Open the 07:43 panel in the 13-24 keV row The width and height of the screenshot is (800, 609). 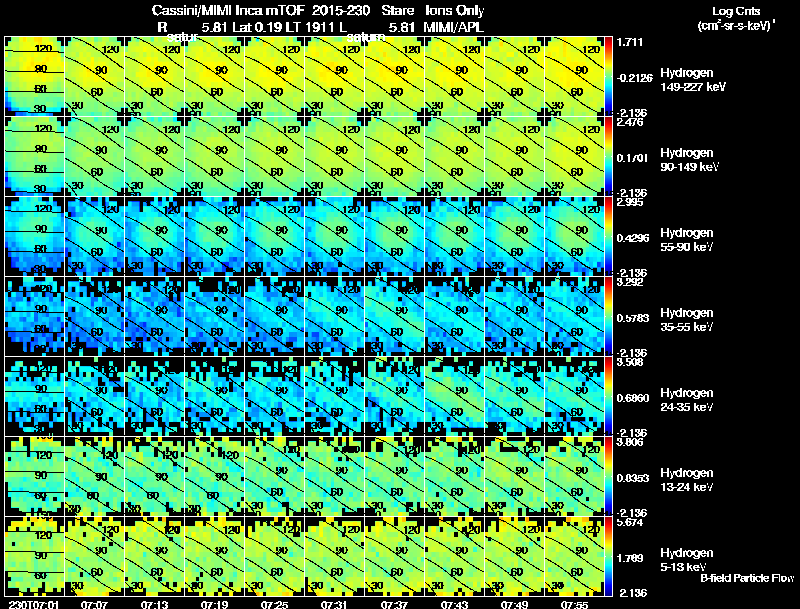pos(454,476)
